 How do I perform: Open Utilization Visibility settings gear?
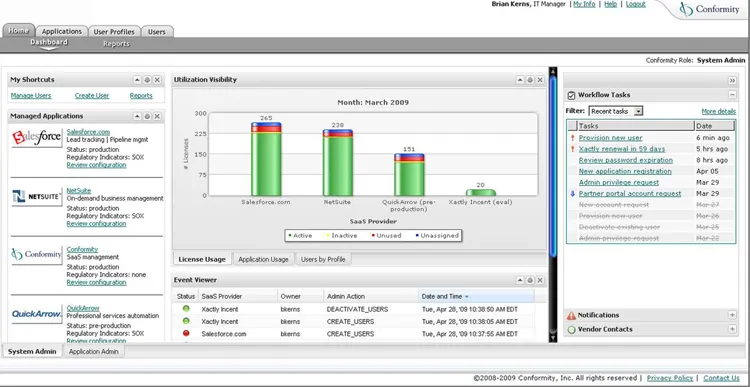tap(530, 80)
